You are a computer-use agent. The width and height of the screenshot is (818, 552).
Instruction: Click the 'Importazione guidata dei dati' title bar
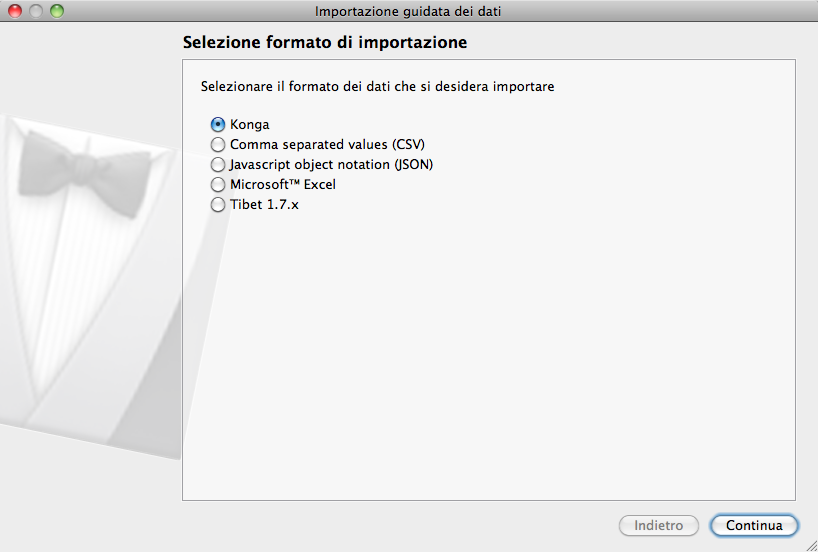click(408, 11)
